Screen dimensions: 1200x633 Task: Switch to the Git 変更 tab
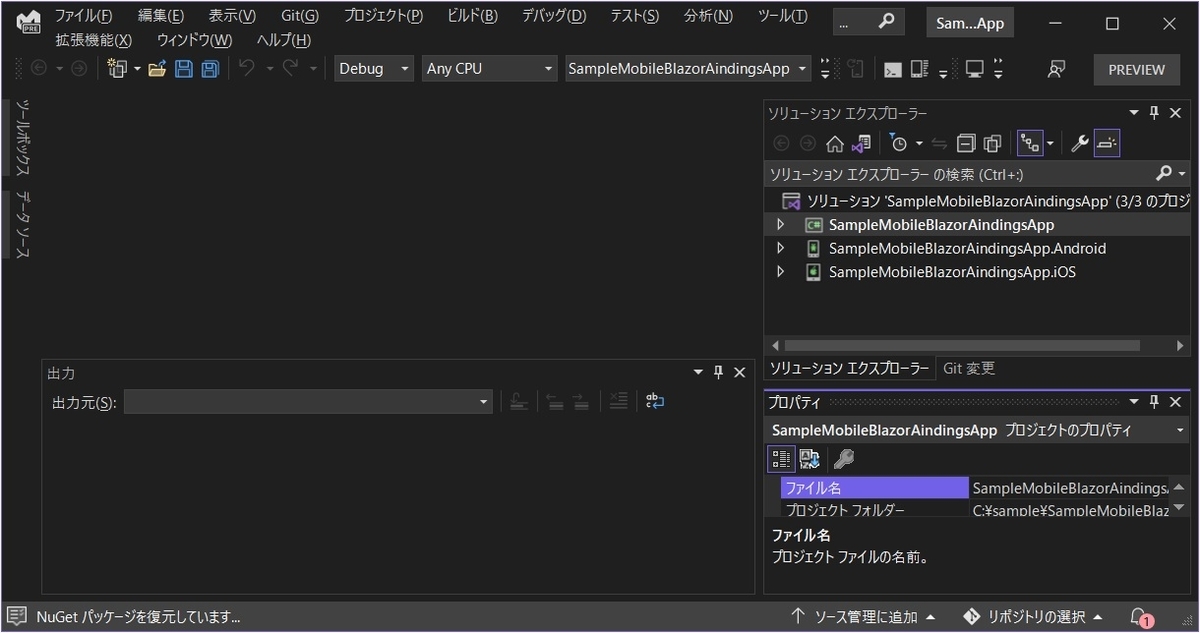pos(969,368)
